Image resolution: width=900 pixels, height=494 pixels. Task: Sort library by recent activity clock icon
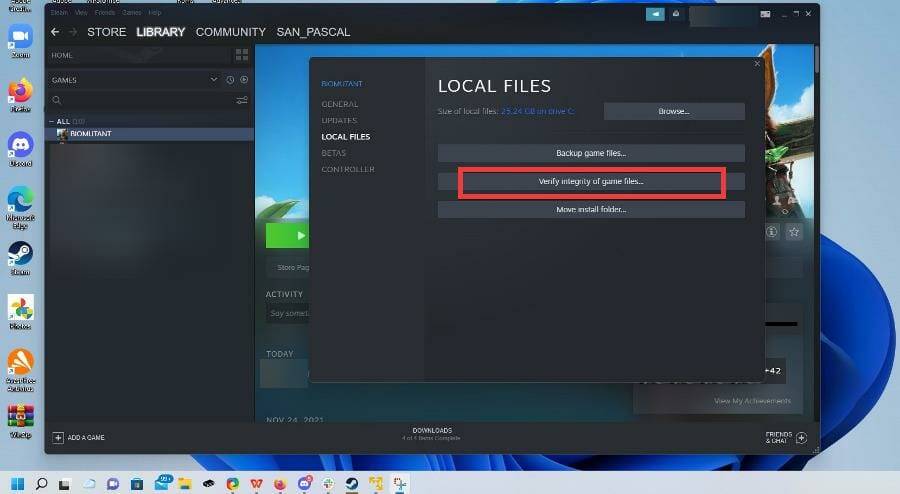(230, 80)
